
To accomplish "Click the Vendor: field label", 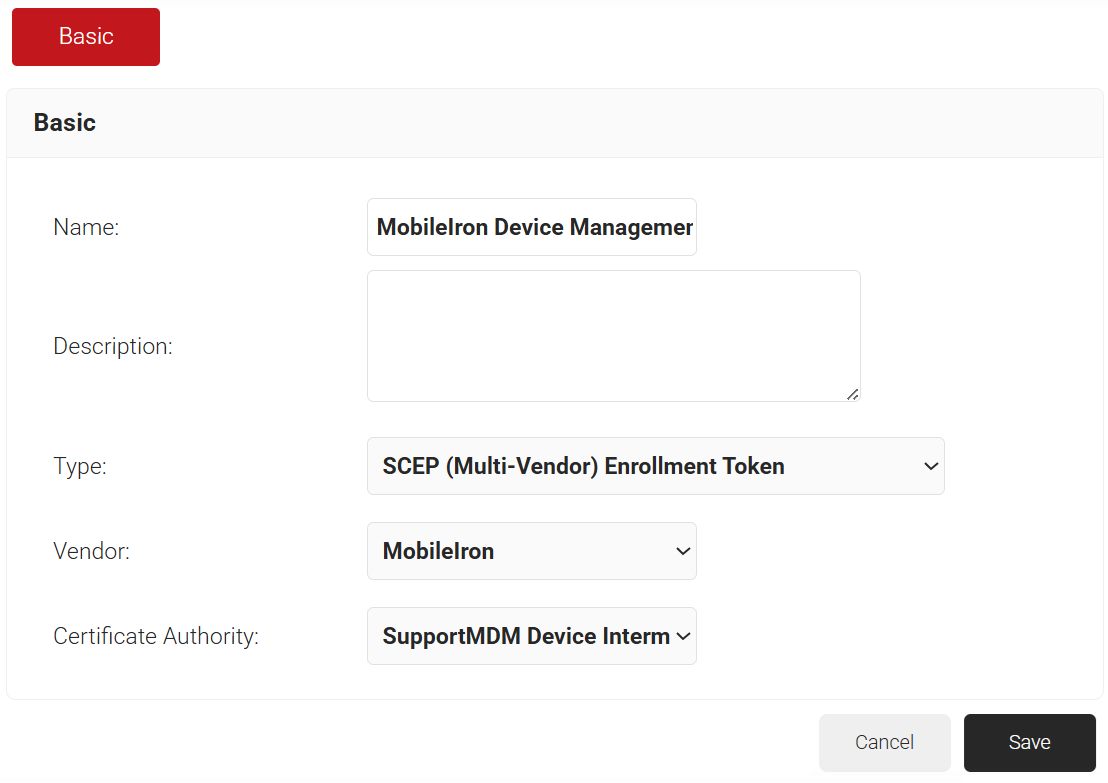I will pos(91,551).
